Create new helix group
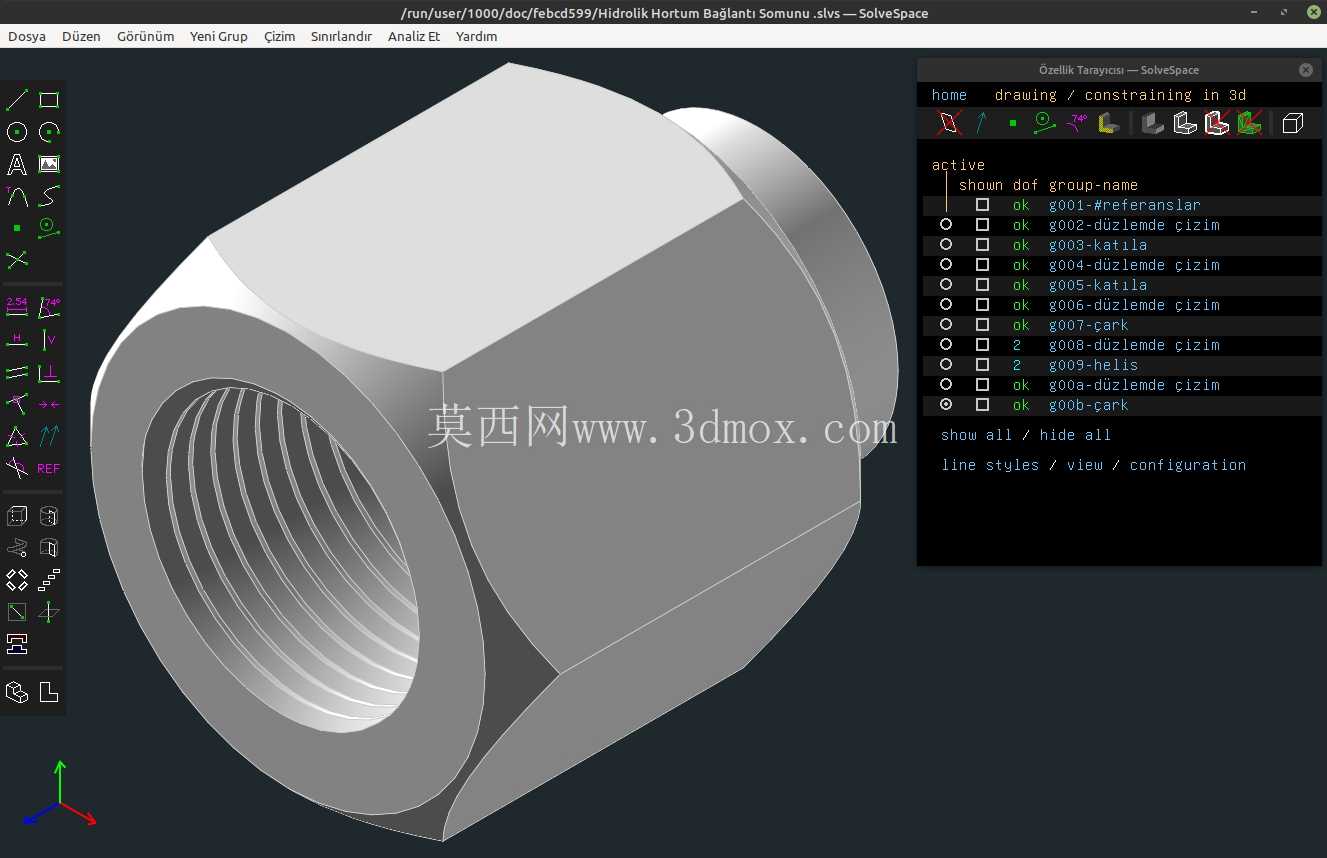This screenshot has width=1327, height=858. [17, 548]
